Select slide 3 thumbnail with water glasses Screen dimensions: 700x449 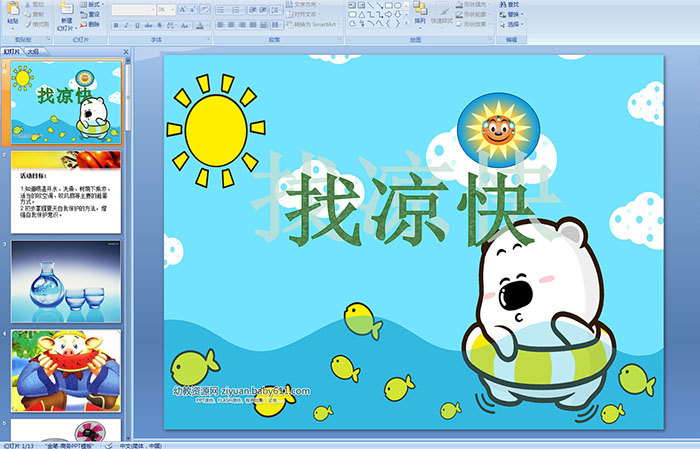tap(66, 282)
